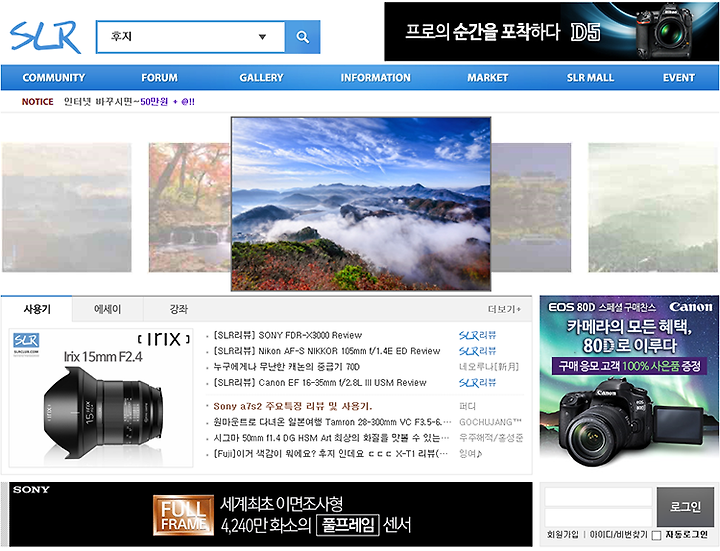Click the 더보기+ more link
720x551 pixels.
pos(504,309)
